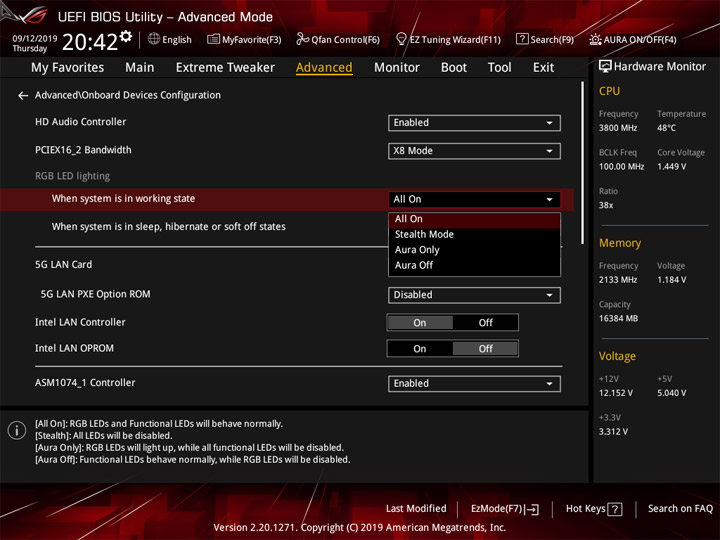
Task: Switch to EzMode(F7)
Action: pos(505,509)
